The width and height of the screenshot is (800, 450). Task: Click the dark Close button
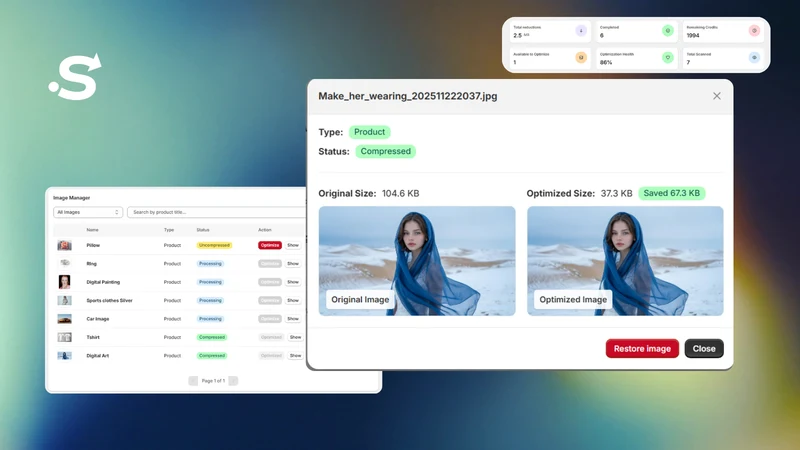(704, 348)
